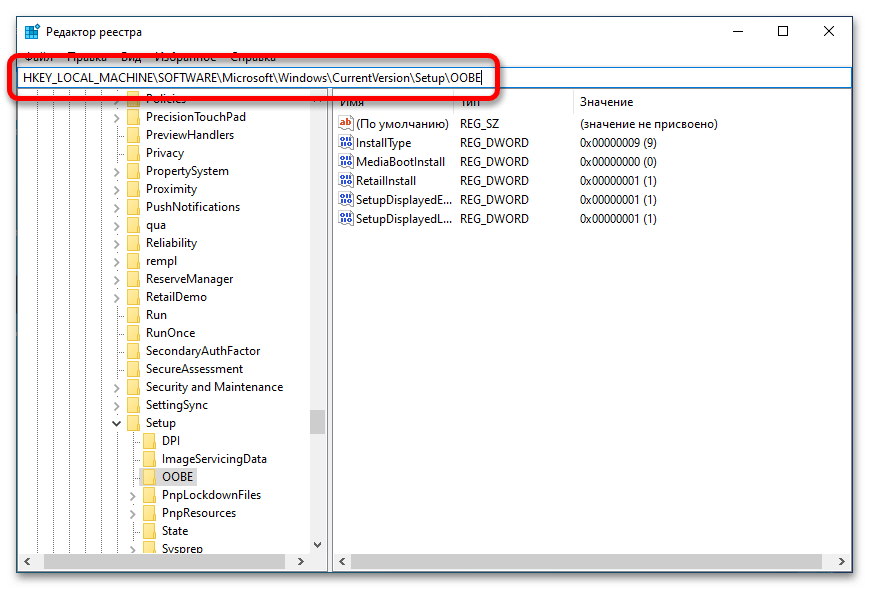Click the values pane horizontal scrollbar thumb
Image resolution: width=869 pixels, height=589 pixels.
coord(586,561)
